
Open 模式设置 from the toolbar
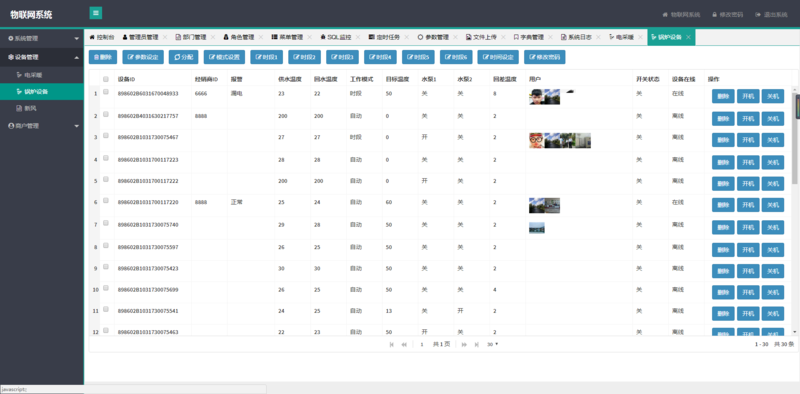224,57
